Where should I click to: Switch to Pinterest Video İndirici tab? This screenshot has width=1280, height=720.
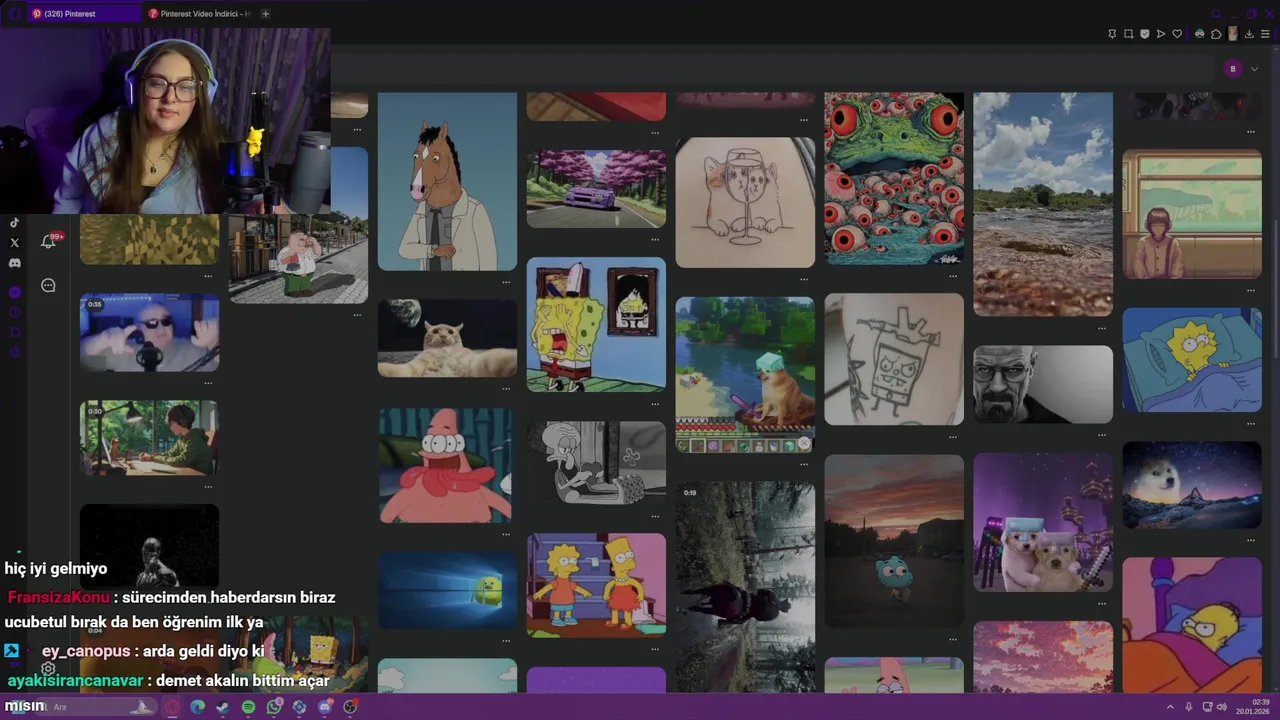click(x=200, y=14)
